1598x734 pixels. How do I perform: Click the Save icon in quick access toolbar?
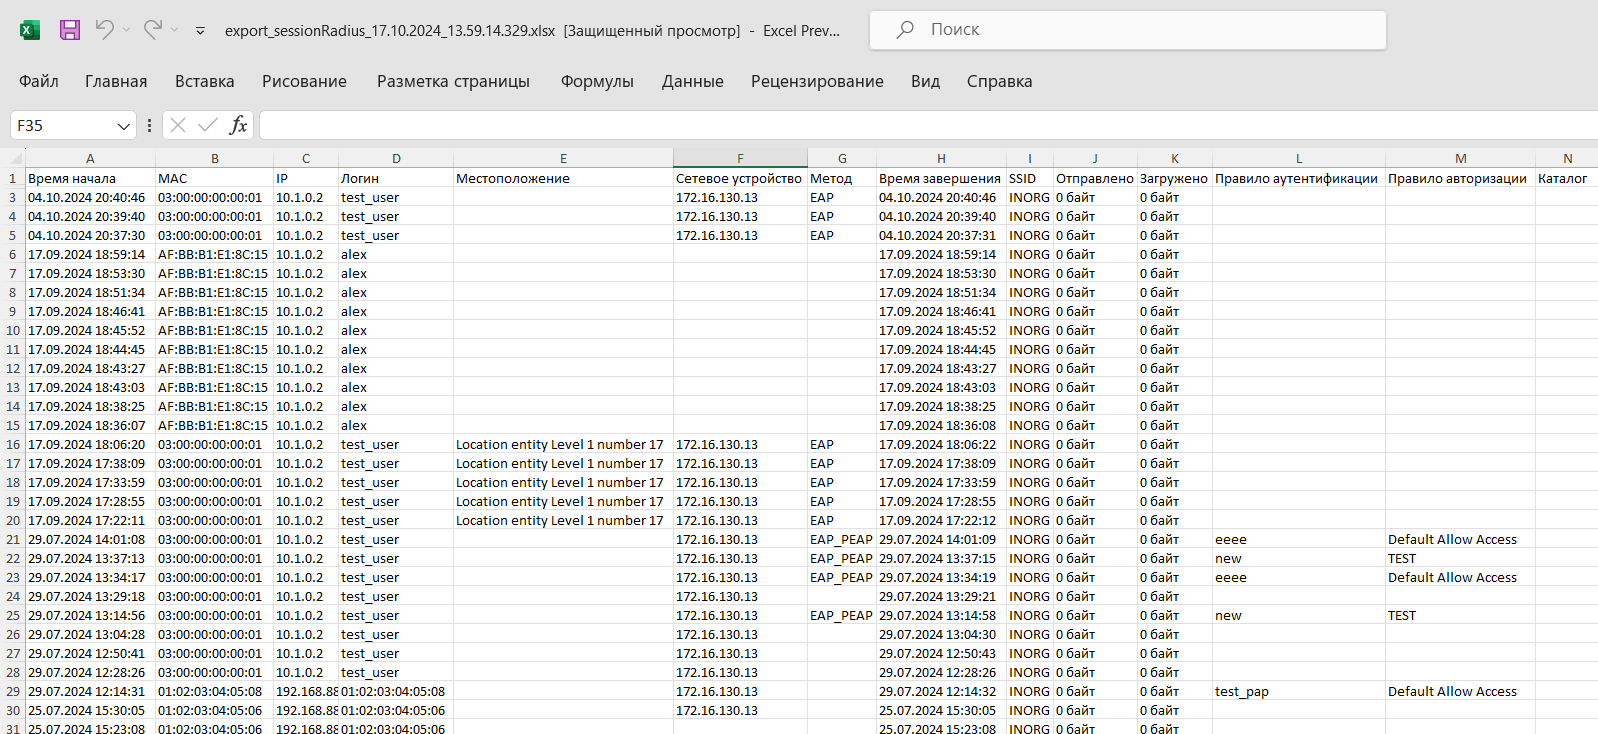pos(69,30)
